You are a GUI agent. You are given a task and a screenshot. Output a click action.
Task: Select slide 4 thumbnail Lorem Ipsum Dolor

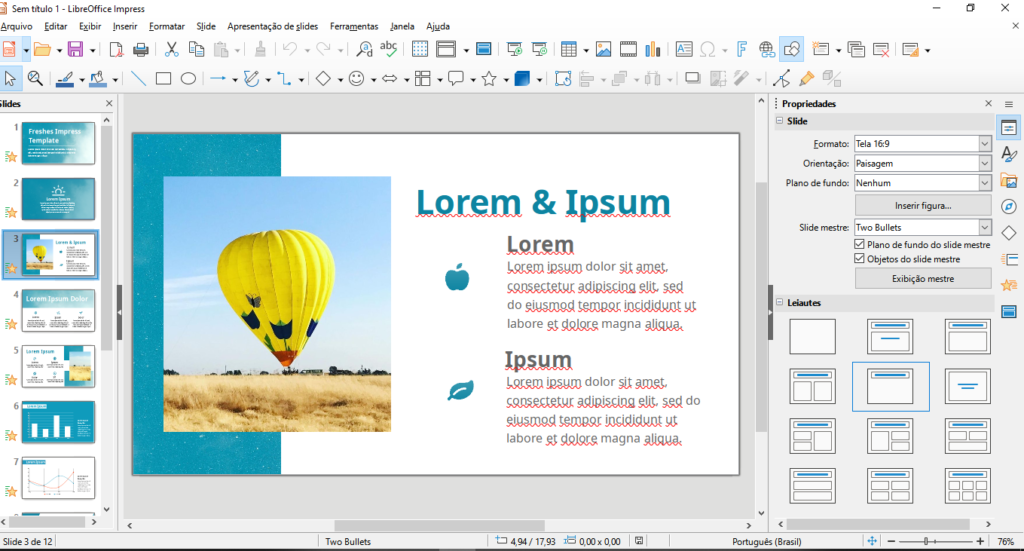[x=59, y=310]
